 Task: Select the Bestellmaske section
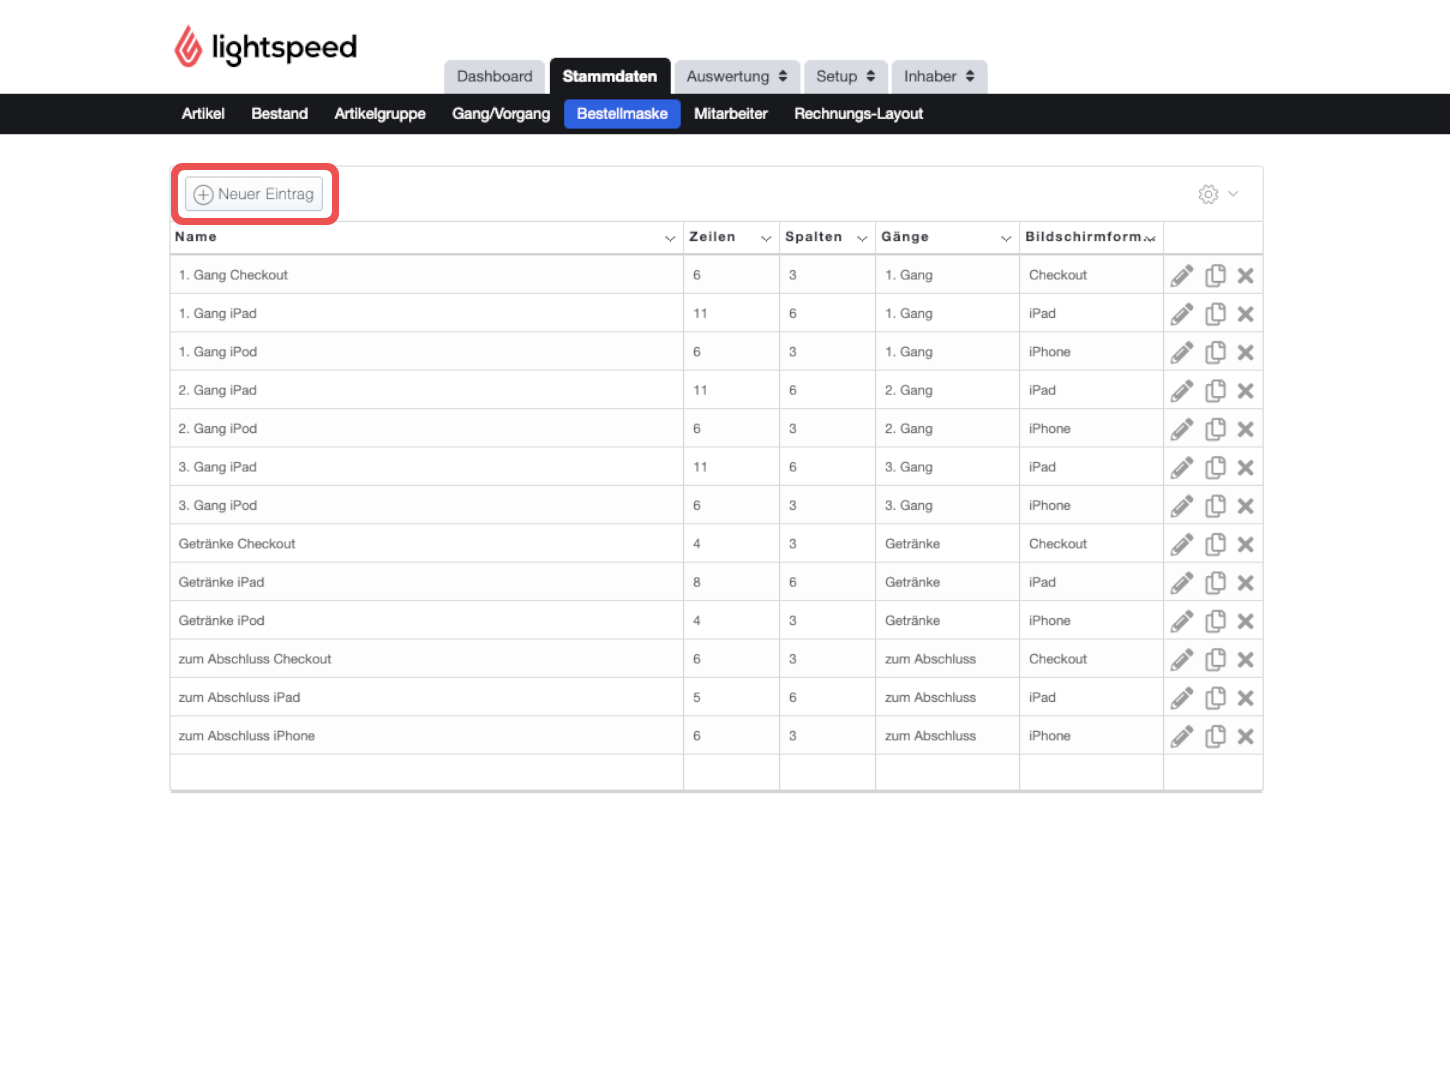point(622,114)
